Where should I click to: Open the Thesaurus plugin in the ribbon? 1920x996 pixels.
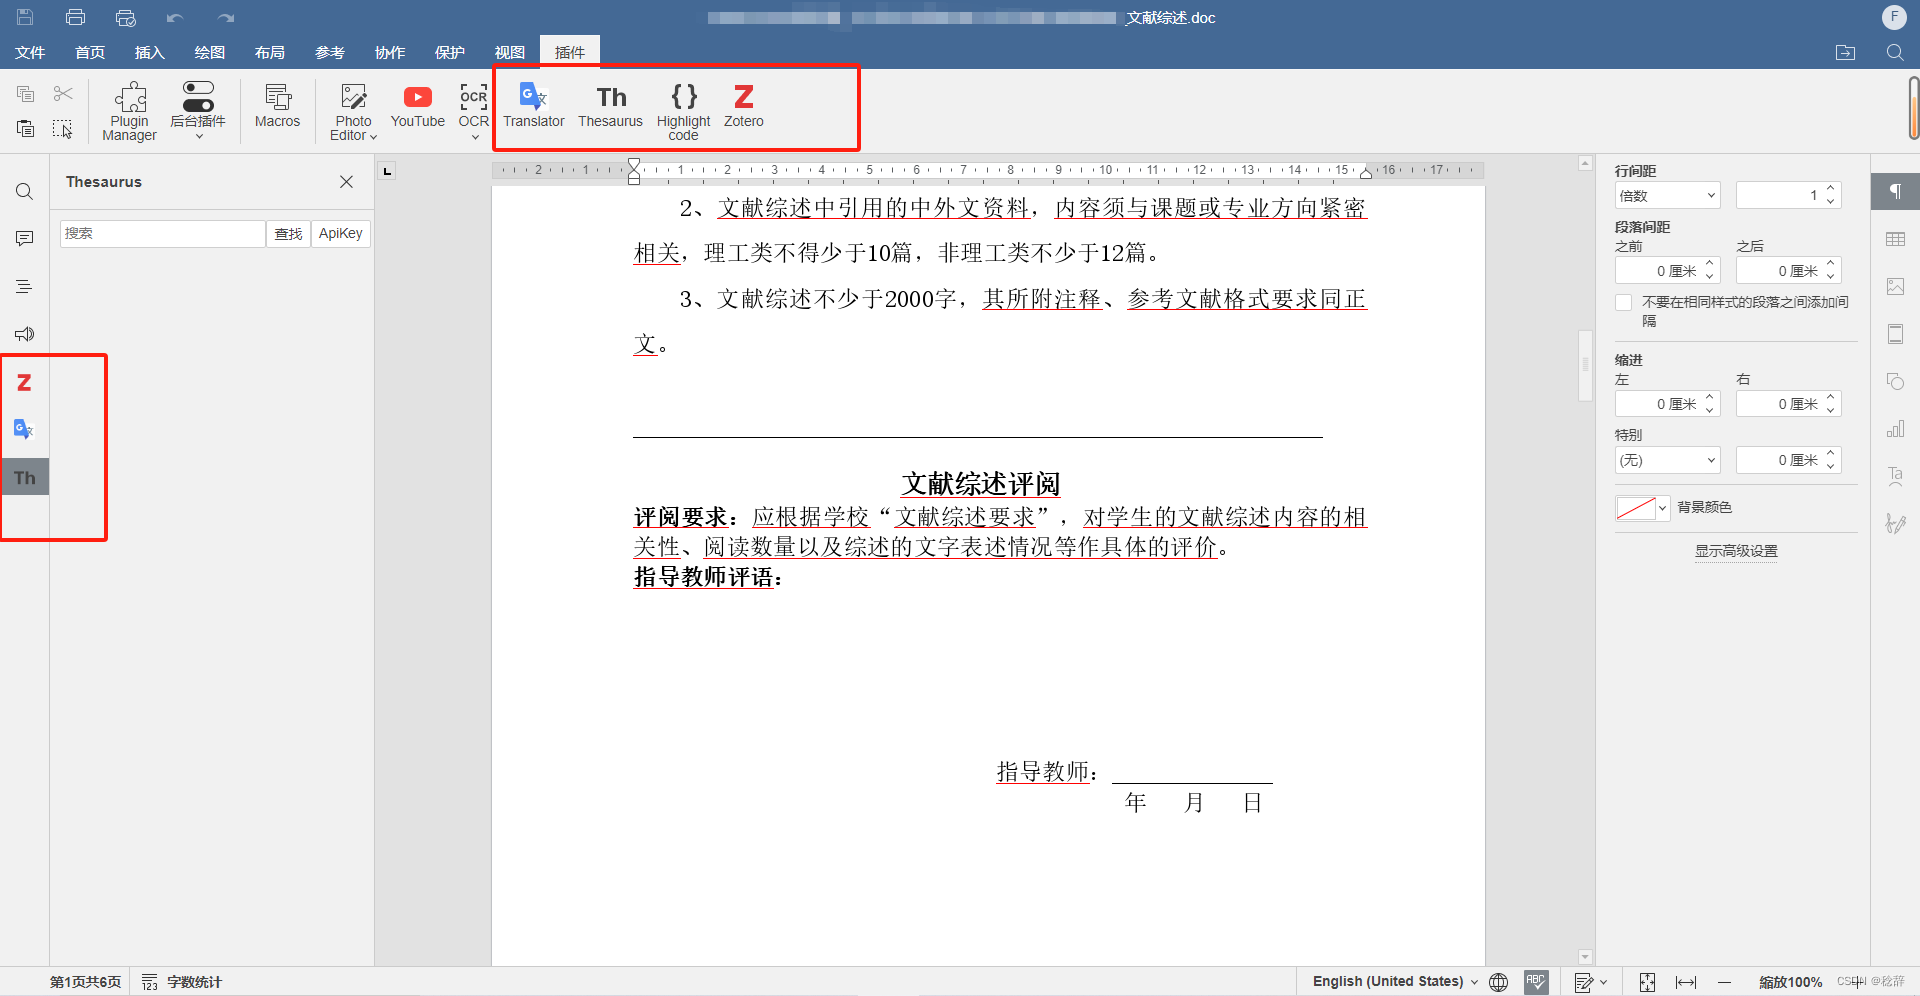[610, 105]
